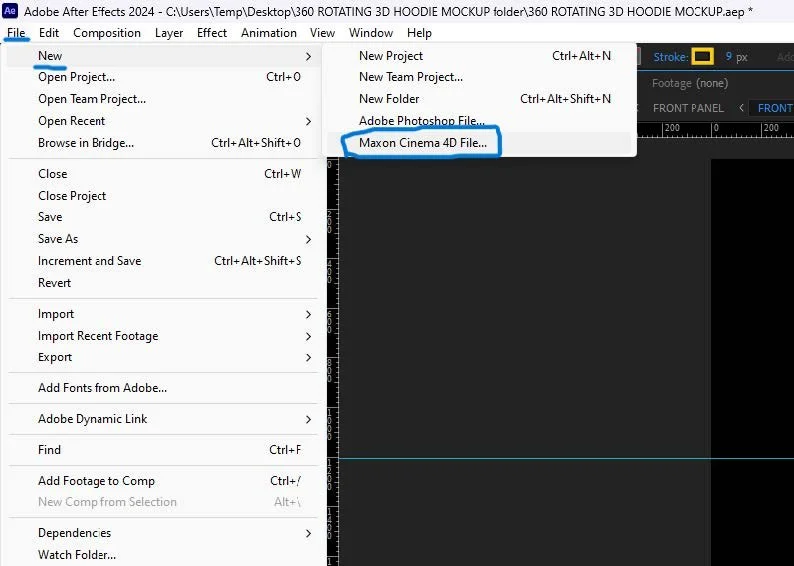The width and height of the screenshot is (794, 566).
Task: Expand the Dependencies submenu
Action: [x=163, y=533]
